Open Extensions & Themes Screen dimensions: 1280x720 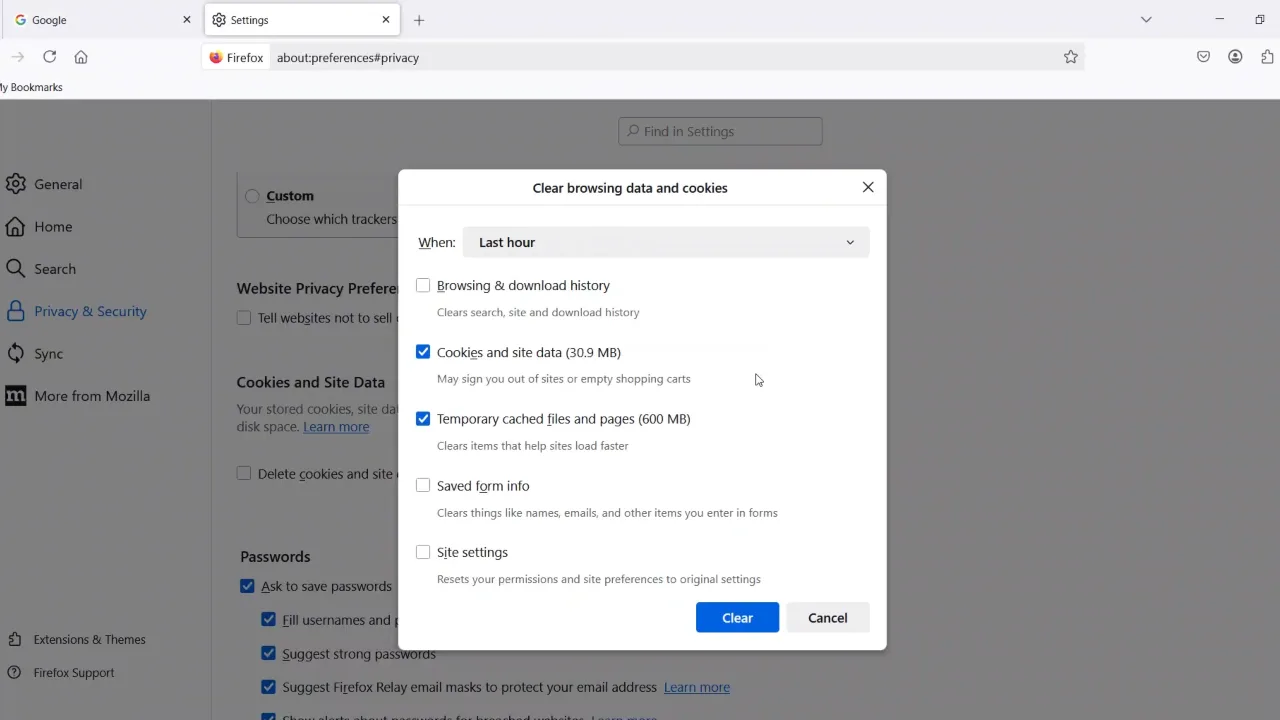(89, 639)
